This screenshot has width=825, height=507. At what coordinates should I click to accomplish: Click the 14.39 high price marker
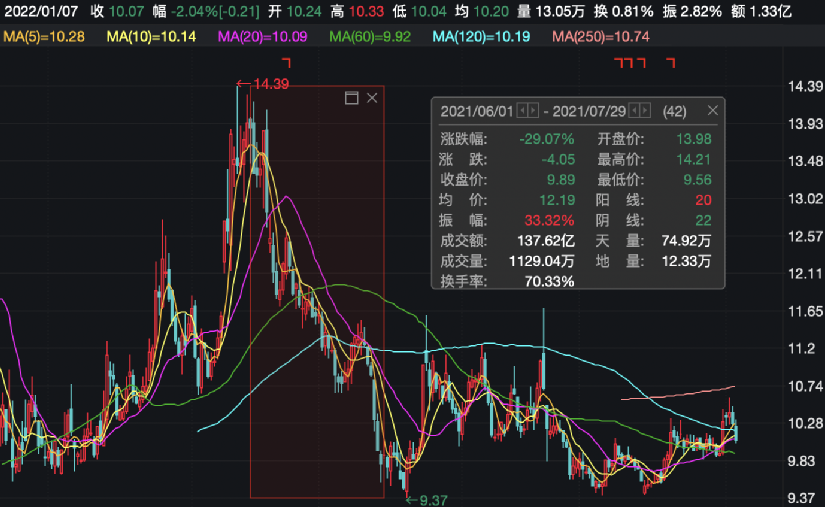click(263, 84)
